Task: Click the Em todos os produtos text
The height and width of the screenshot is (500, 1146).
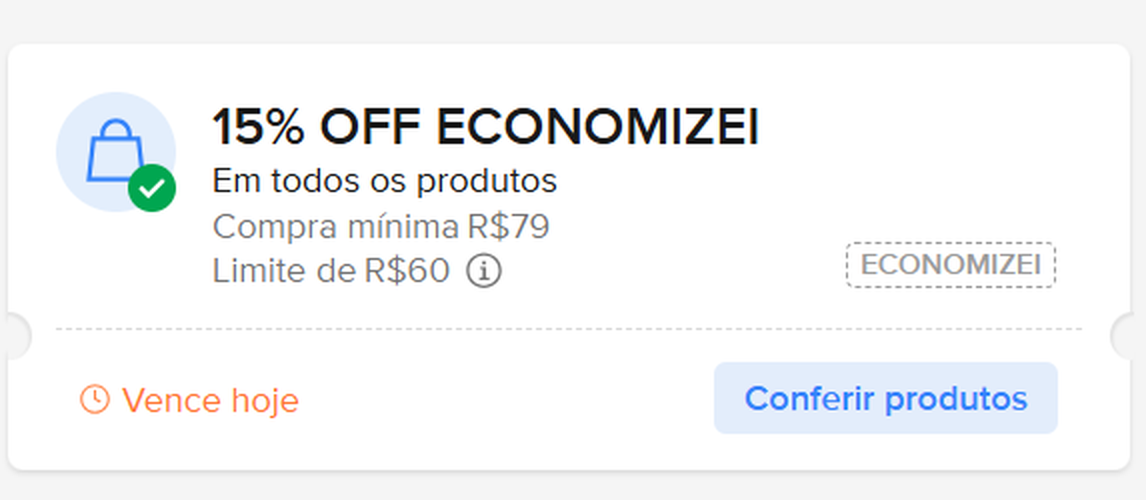Action: click(384, 182)
